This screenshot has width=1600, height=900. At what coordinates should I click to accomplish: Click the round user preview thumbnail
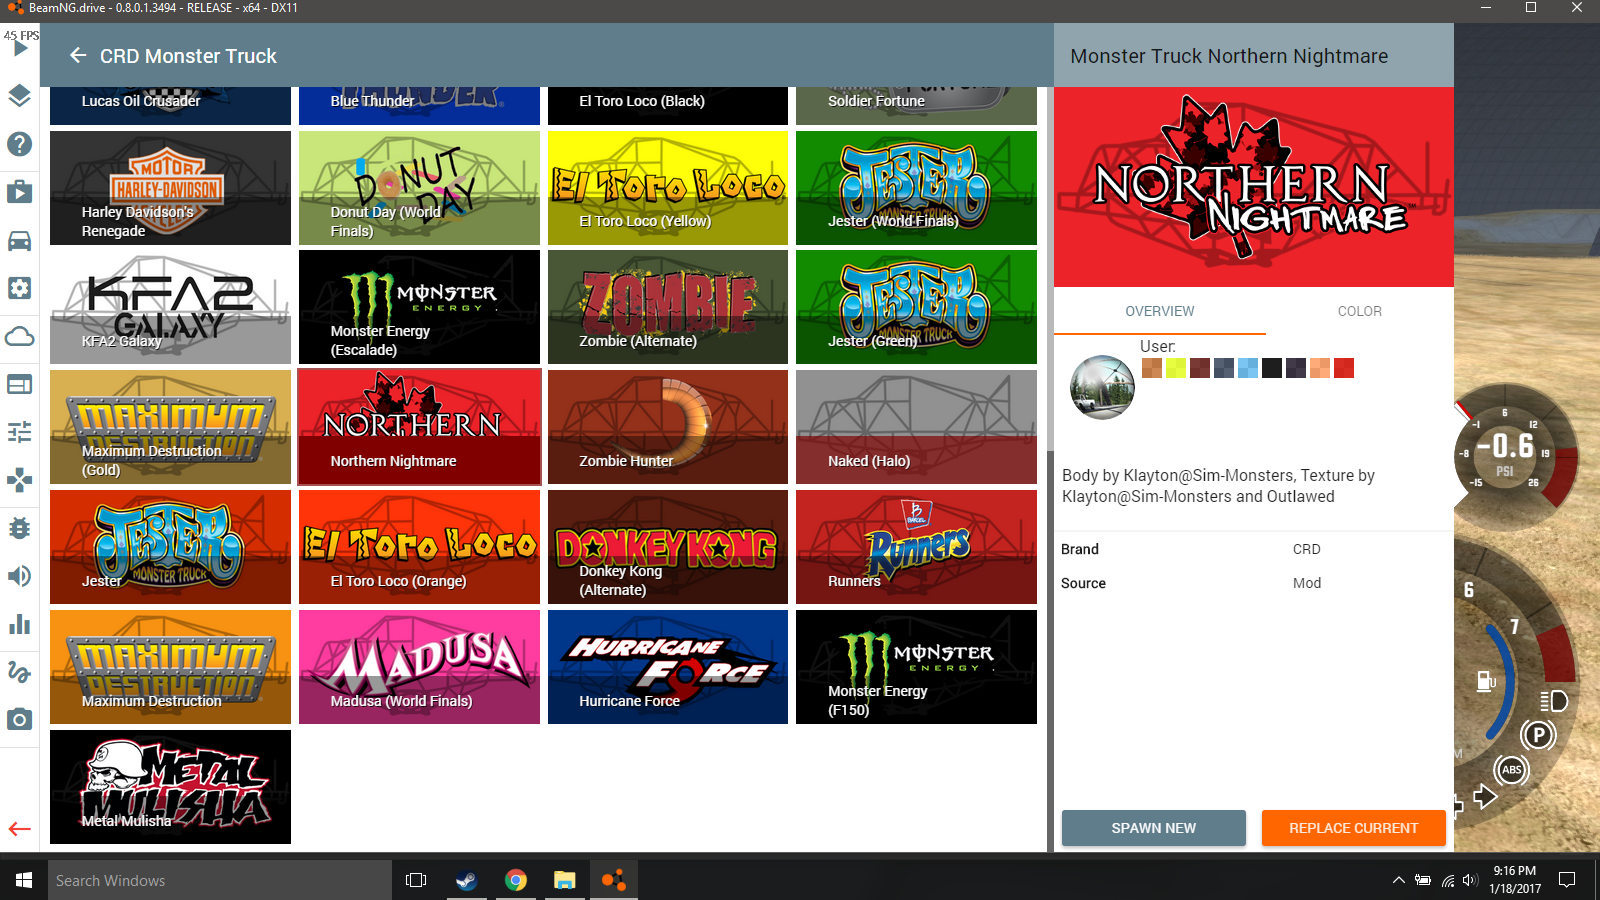click(1102, 387)
